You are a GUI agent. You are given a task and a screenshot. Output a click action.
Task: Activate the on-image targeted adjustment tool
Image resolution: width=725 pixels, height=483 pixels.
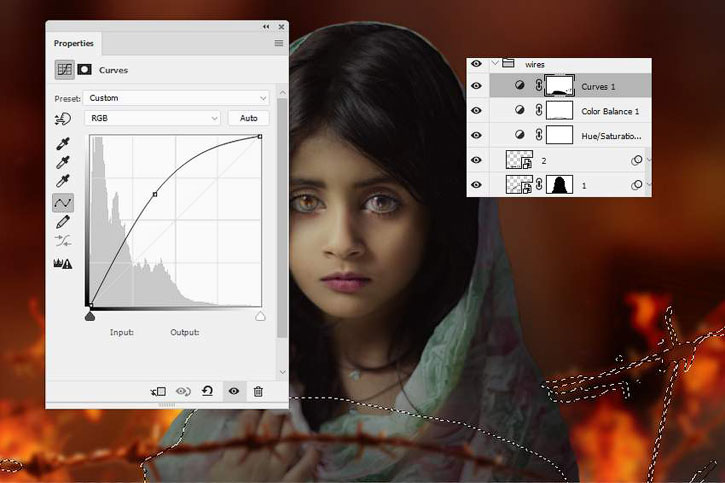pyautogui.click(x=63, y=119)
